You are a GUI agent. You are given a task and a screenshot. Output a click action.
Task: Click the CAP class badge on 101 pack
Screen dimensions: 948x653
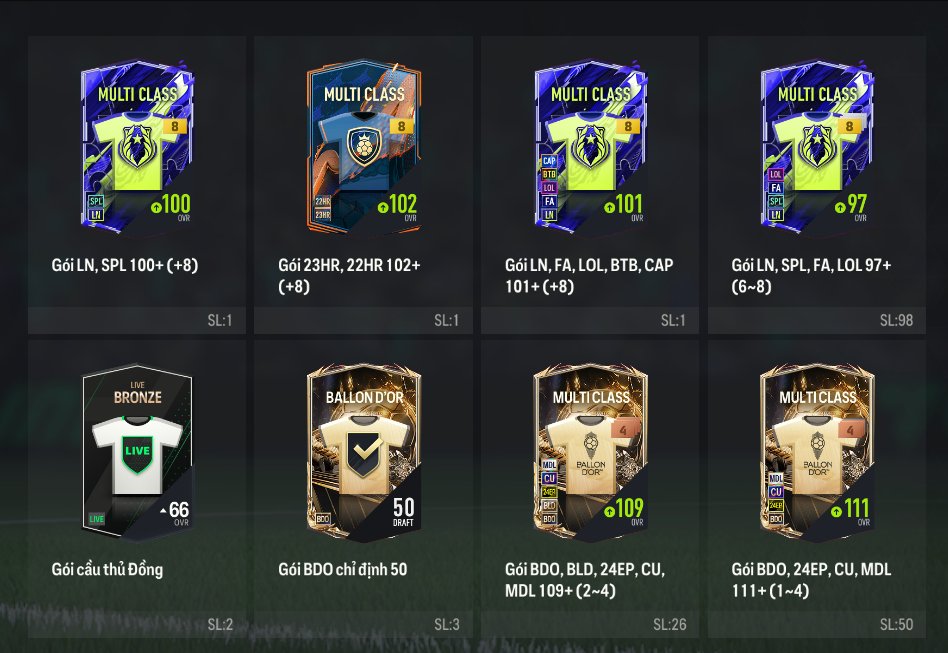click(549, 161)
